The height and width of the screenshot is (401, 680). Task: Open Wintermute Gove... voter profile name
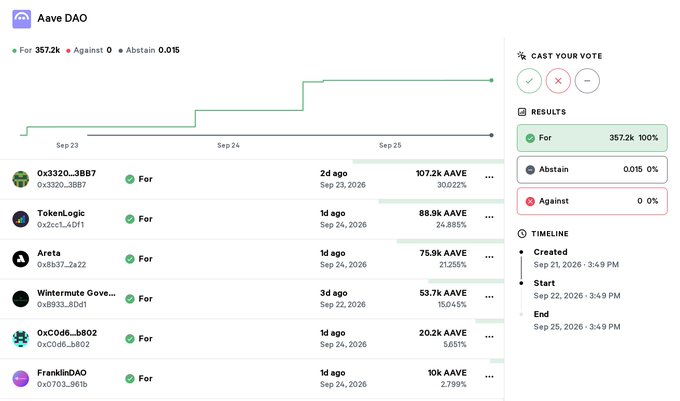coord(76,293)
